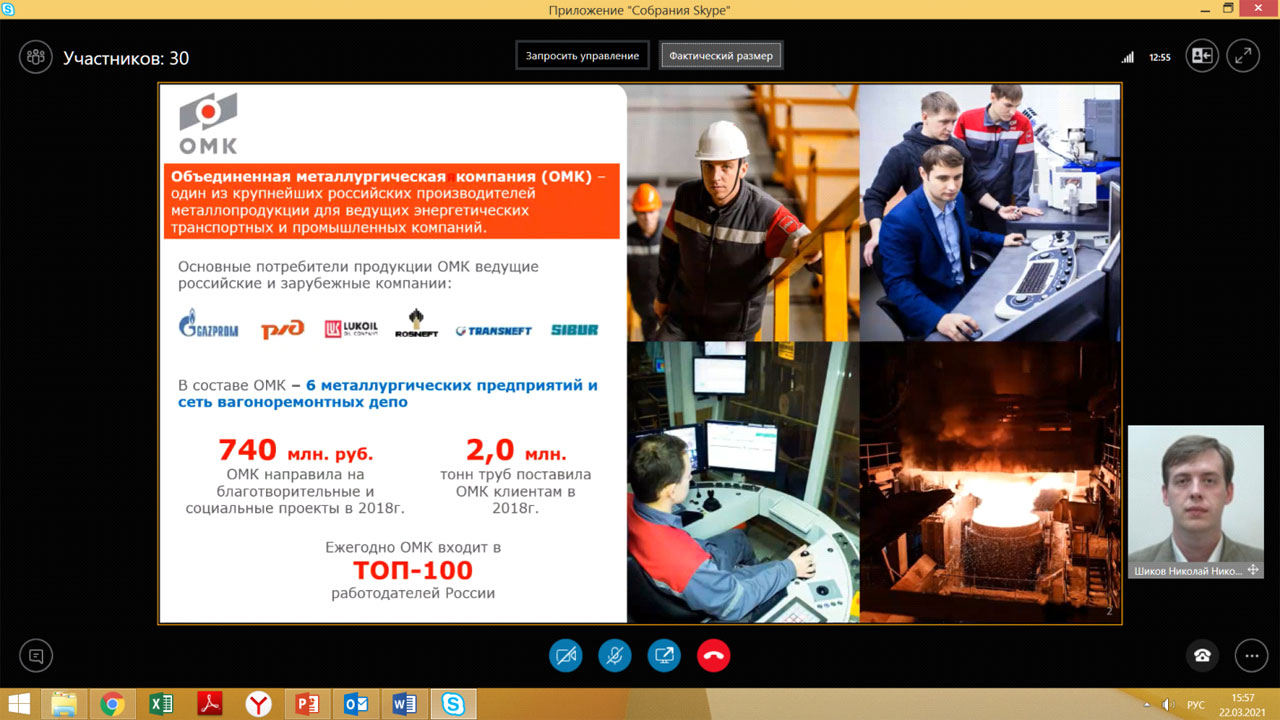Open the taskbar clock showing 15:57

pyautogui.click(x=1243, y=704)
